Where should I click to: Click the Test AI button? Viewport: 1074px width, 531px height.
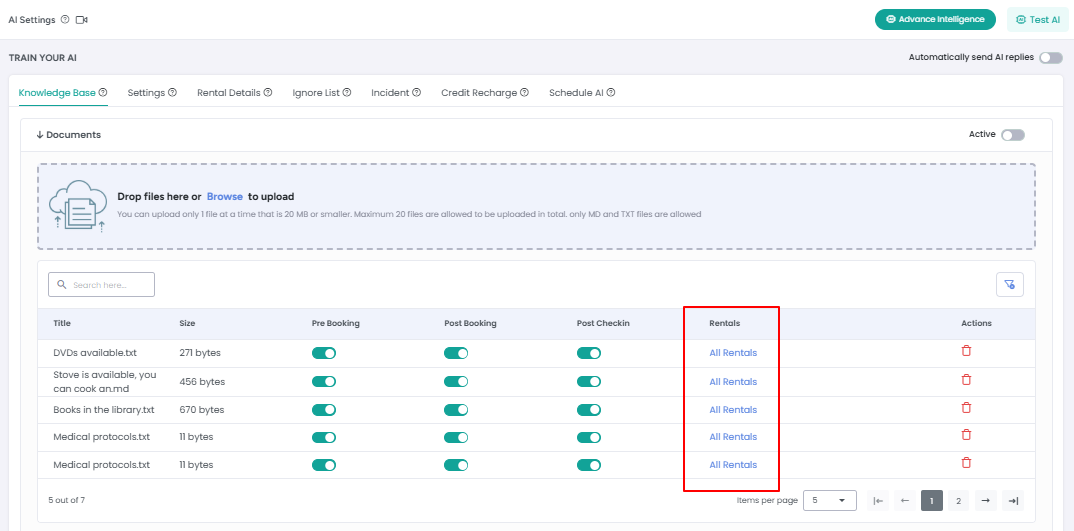[x=1038, y=20]
